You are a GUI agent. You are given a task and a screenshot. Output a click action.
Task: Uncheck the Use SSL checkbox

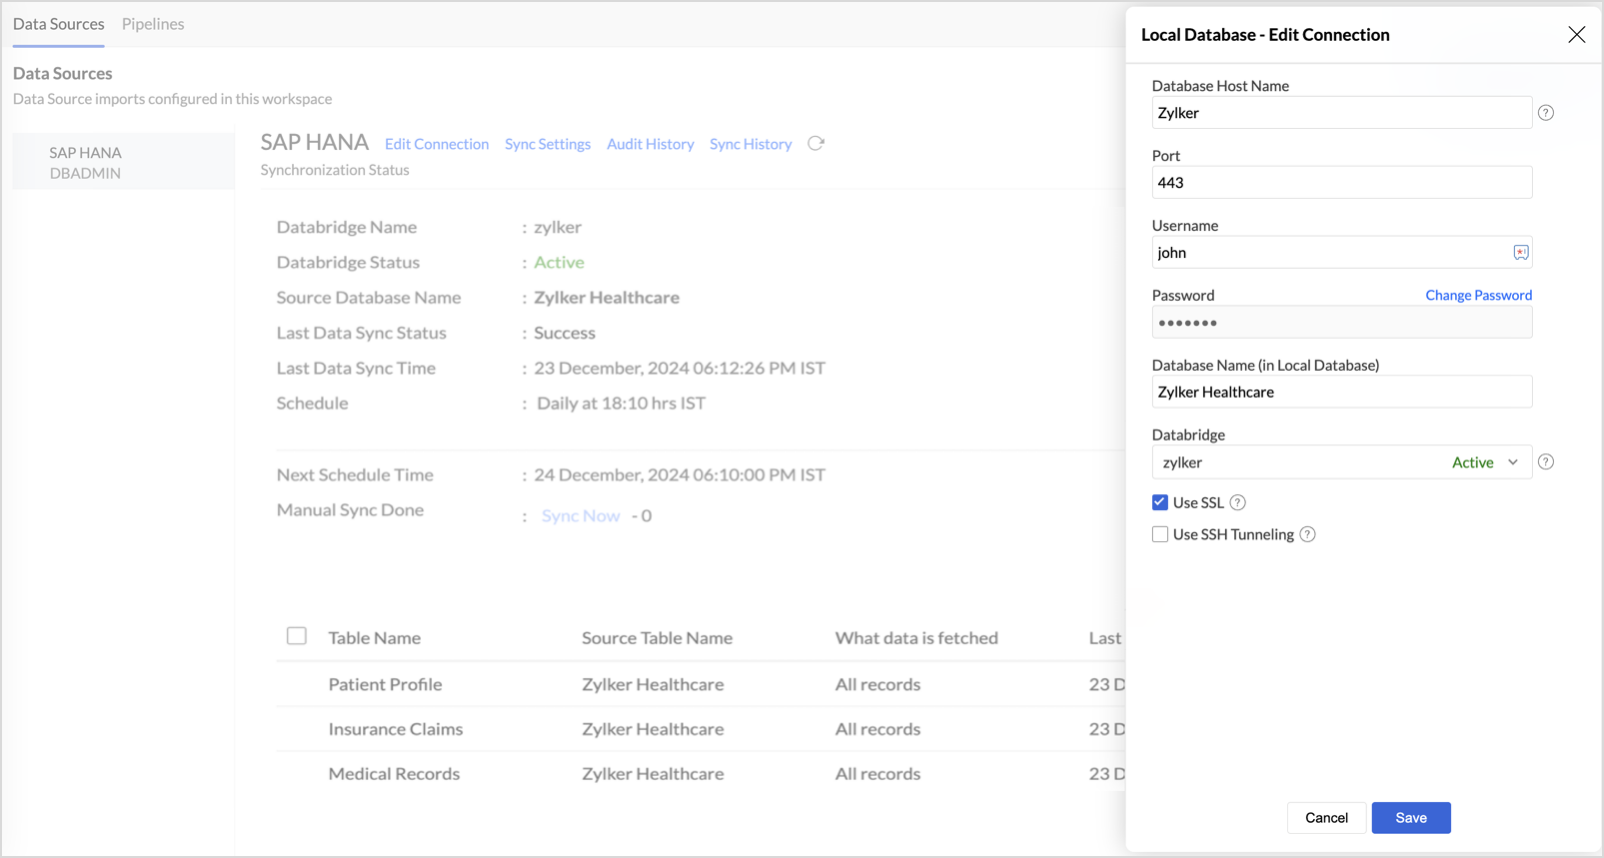1160,503
